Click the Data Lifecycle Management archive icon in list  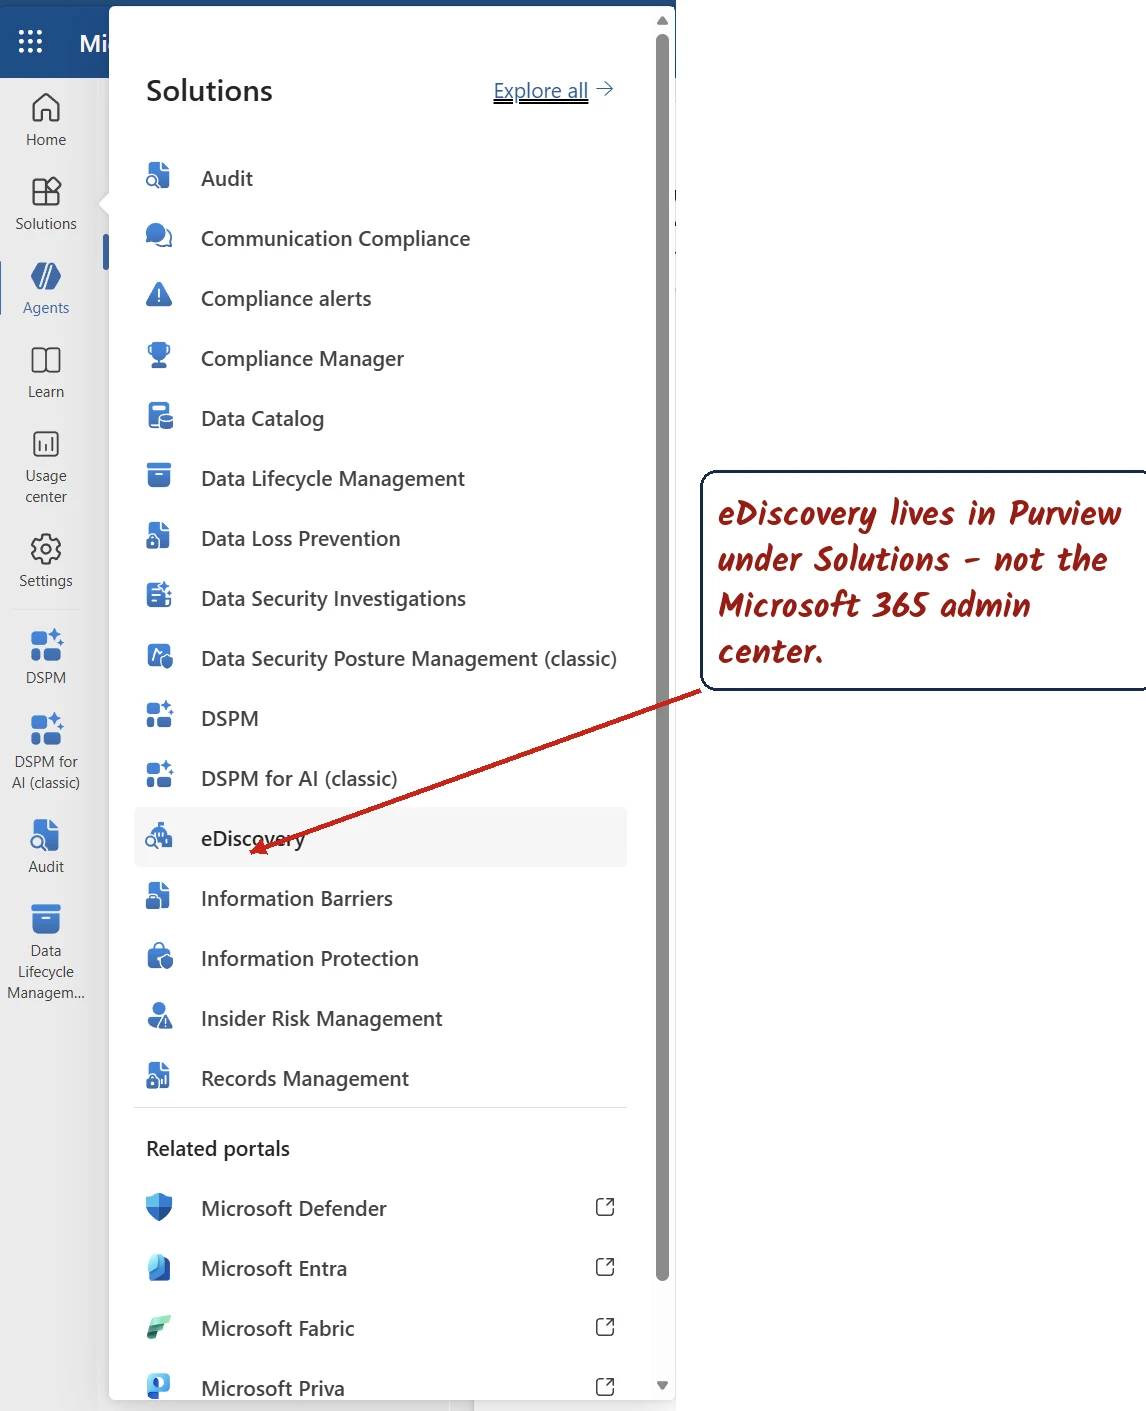pos(159,477)
